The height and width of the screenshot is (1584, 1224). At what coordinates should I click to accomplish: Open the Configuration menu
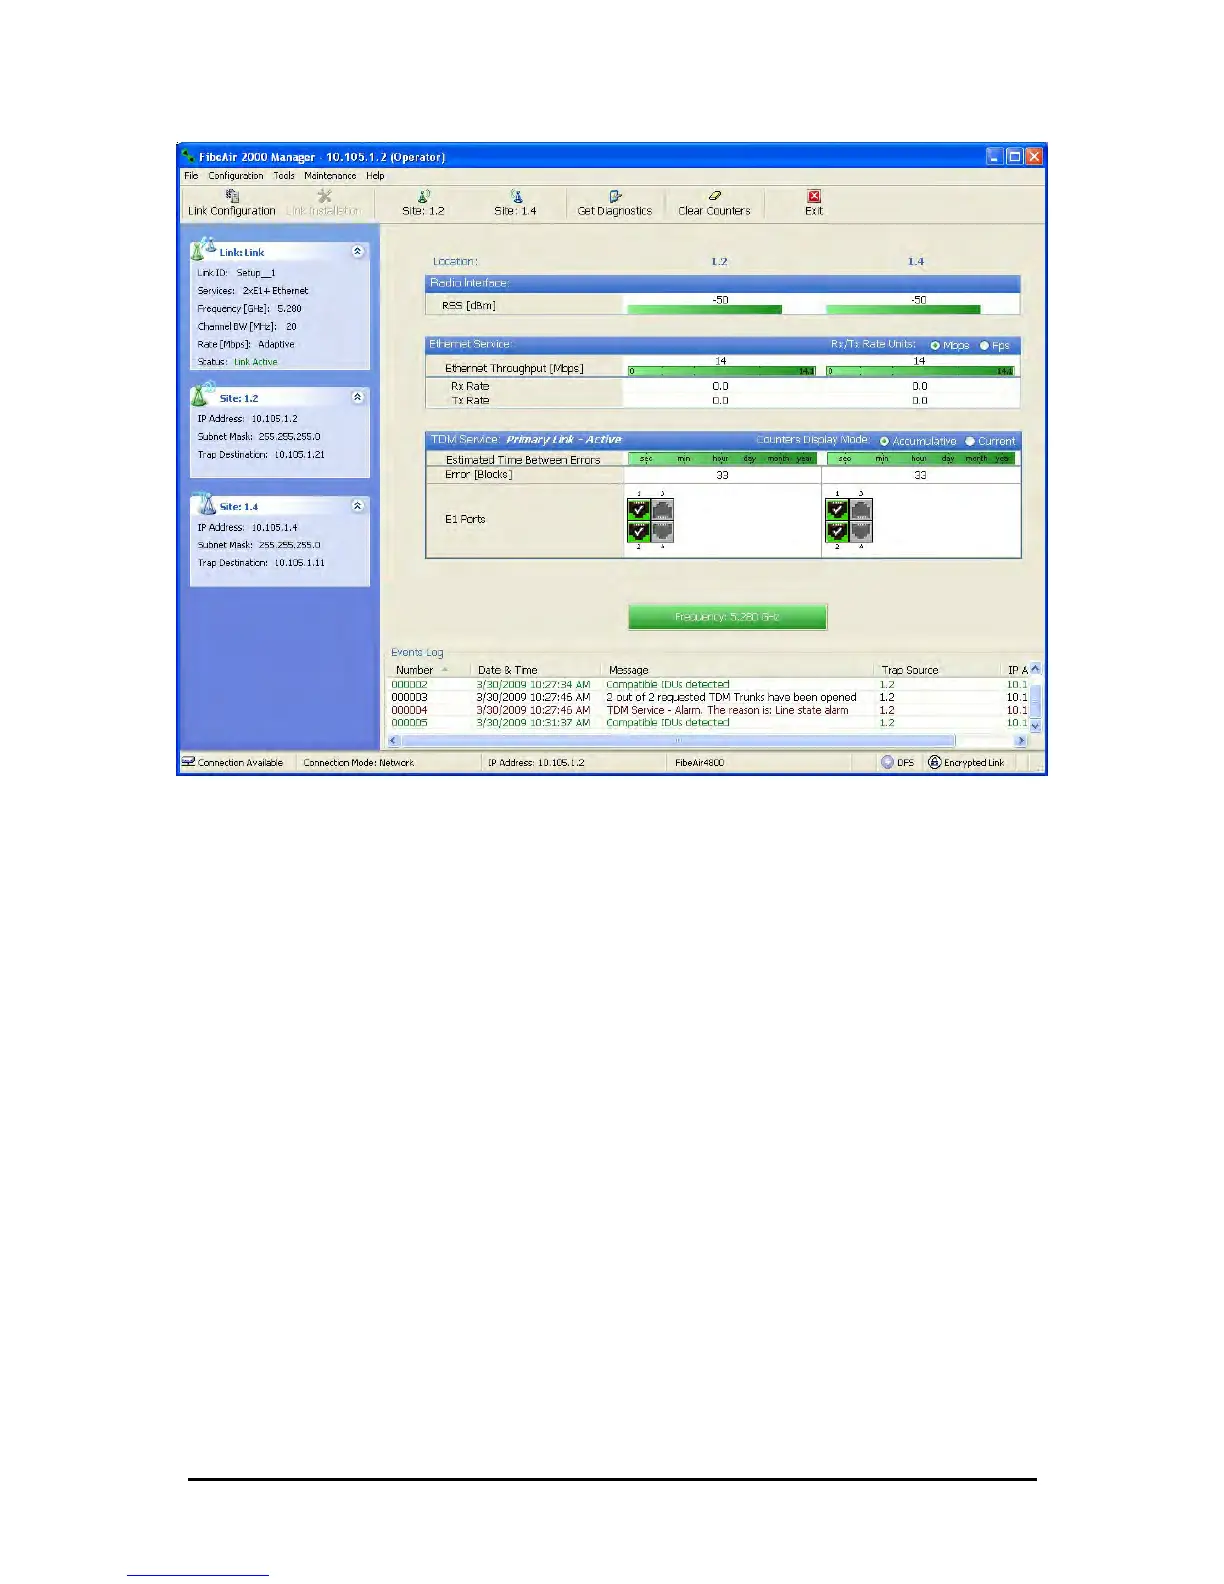[x=236, y=176]
